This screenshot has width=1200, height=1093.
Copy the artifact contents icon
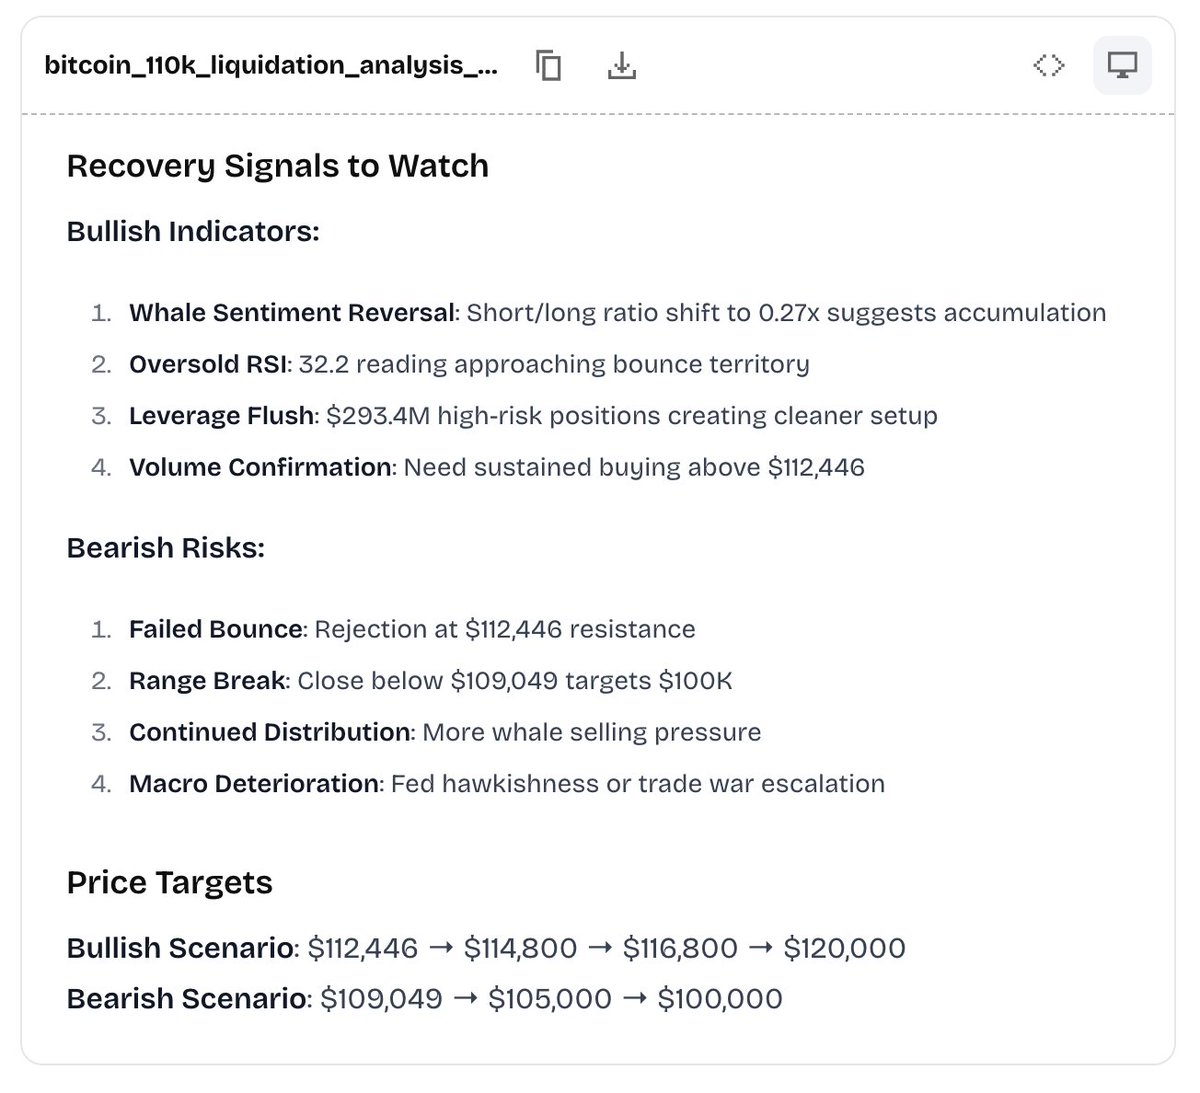pos(548,66)
